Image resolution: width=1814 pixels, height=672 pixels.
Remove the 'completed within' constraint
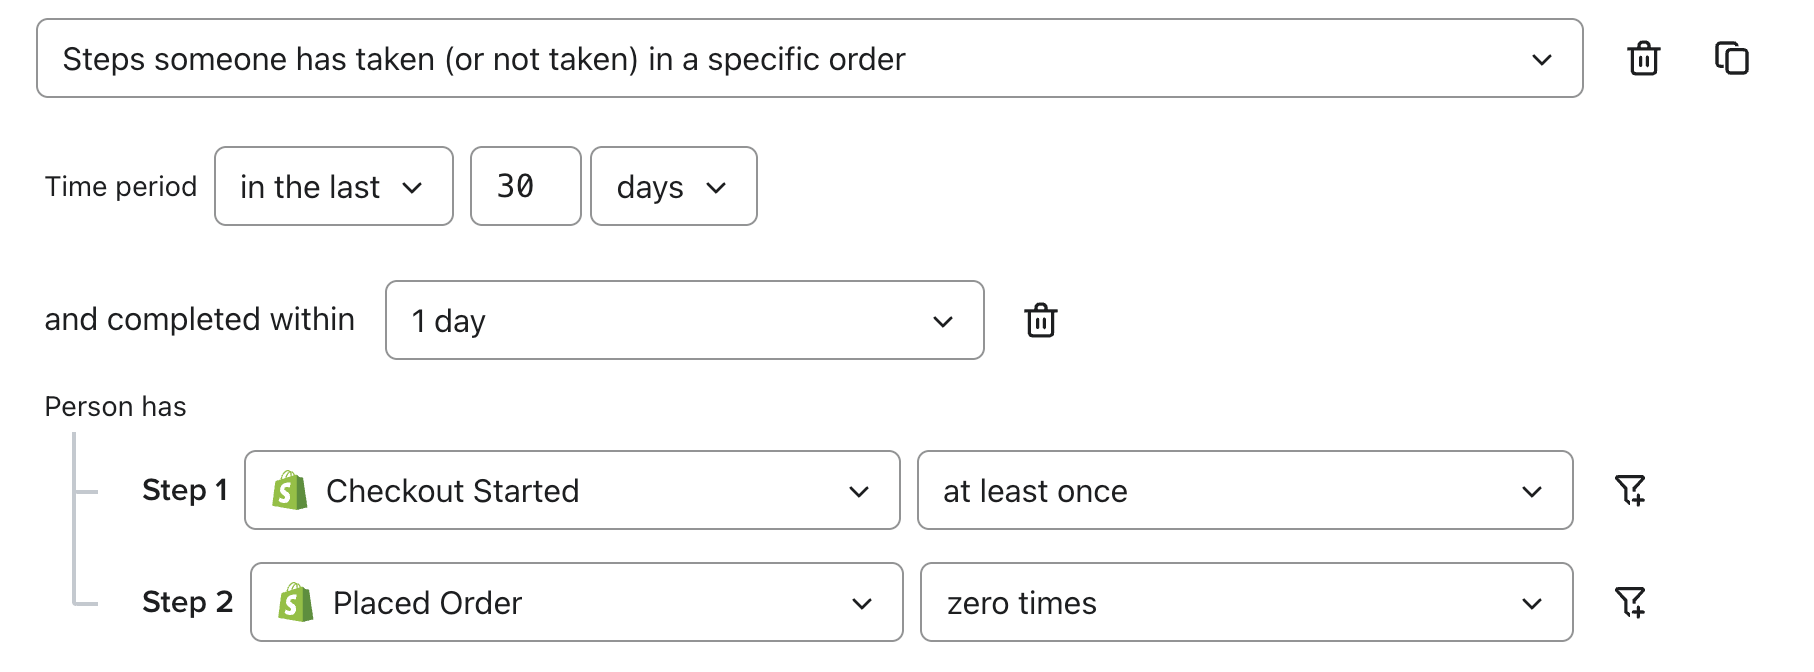(1041, 320)
